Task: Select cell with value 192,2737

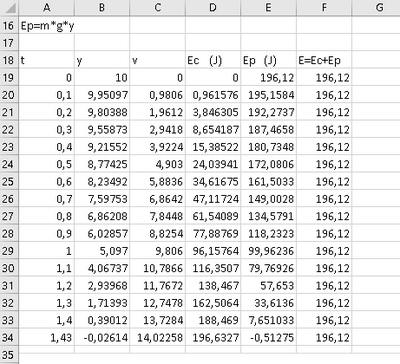Action: [268, 112]
